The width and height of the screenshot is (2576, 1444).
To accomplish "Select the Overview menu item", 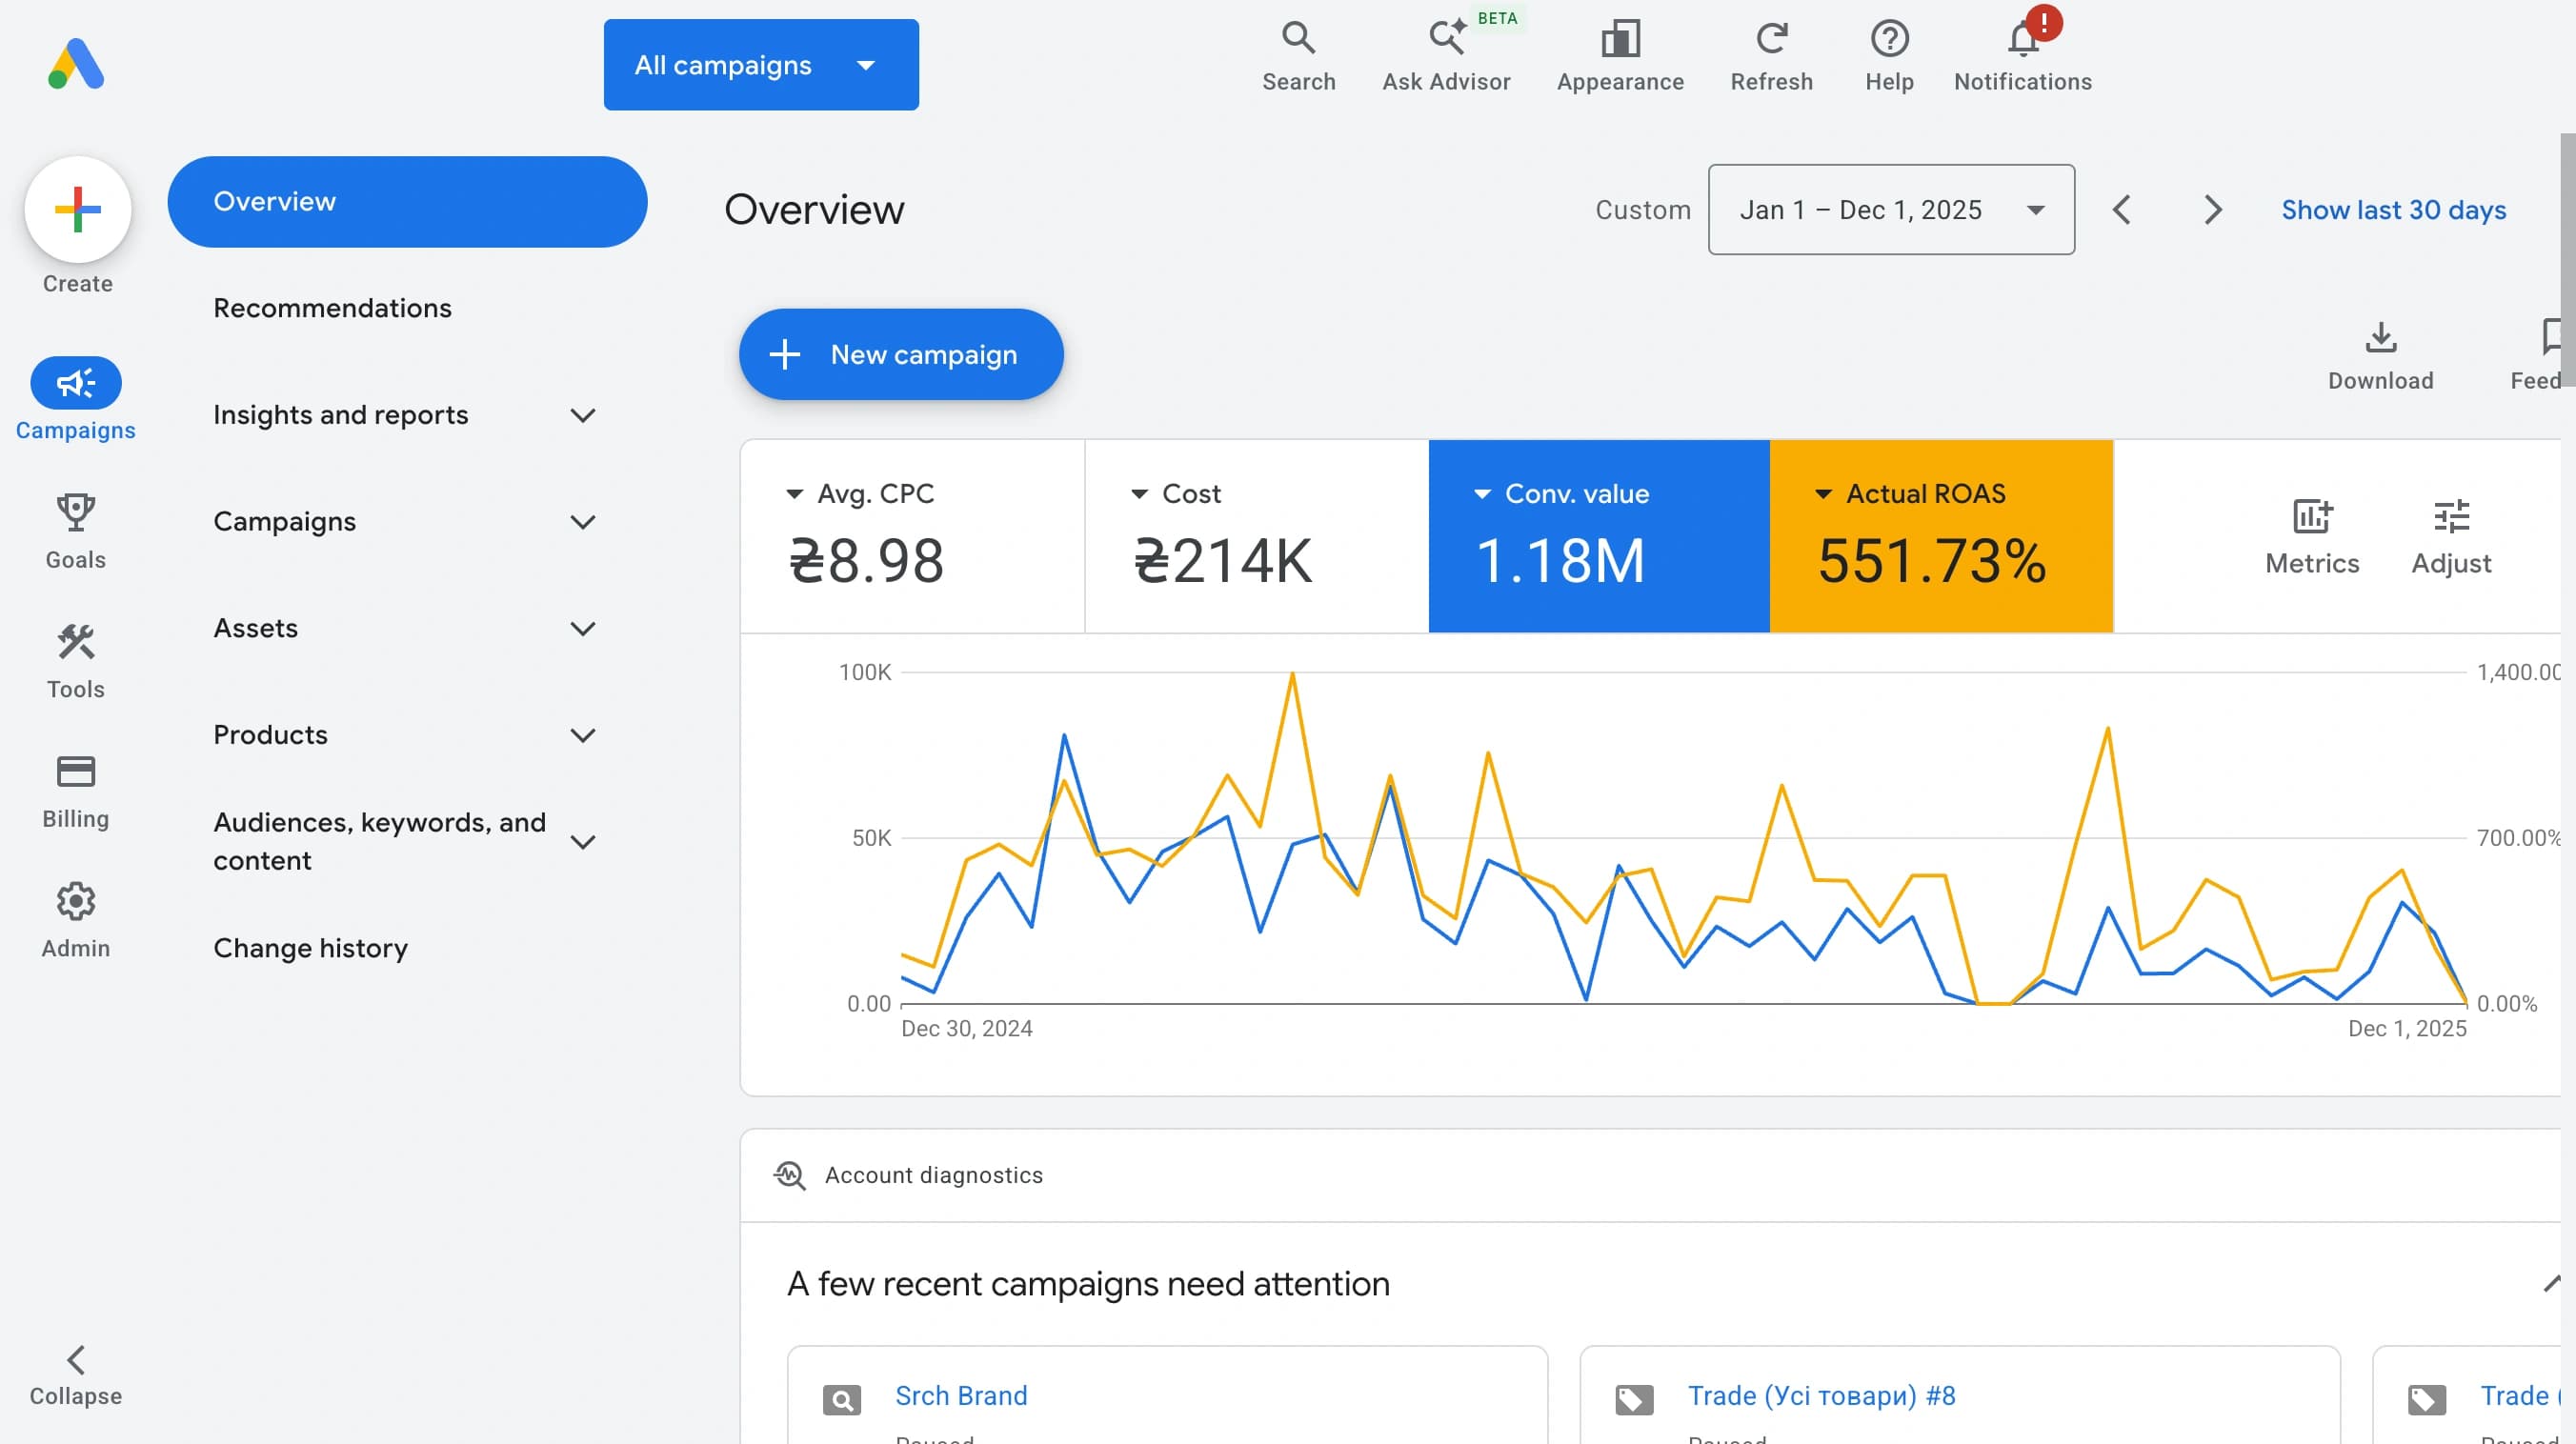I will tap(407, 202).
